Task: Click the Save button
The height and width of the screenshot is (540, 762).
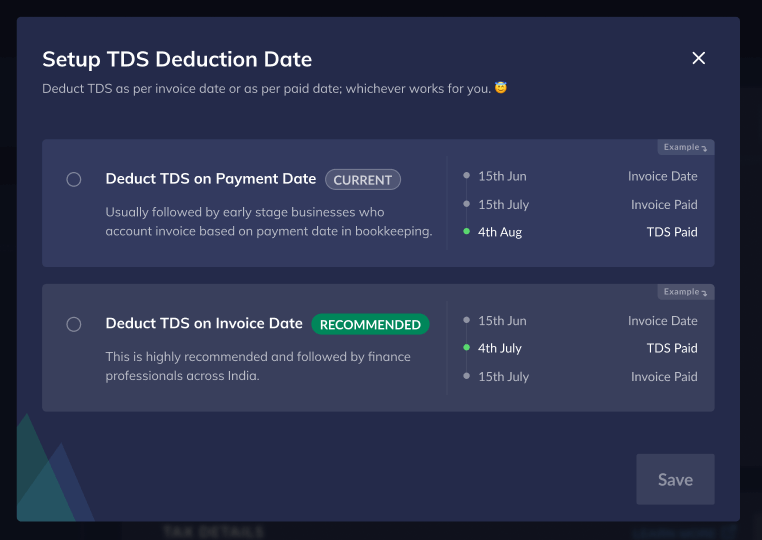Action: point(675,479)
